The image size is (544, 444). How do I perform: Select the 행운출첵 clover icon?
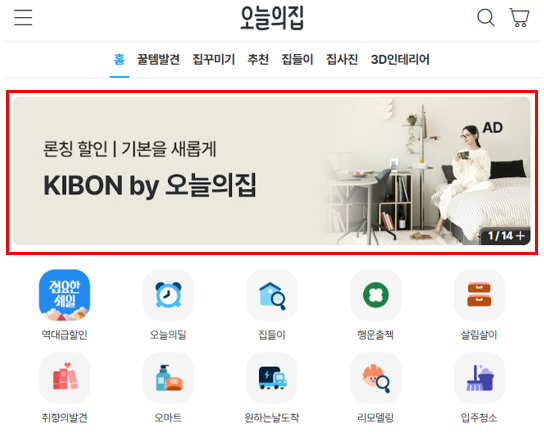[376, 295]
